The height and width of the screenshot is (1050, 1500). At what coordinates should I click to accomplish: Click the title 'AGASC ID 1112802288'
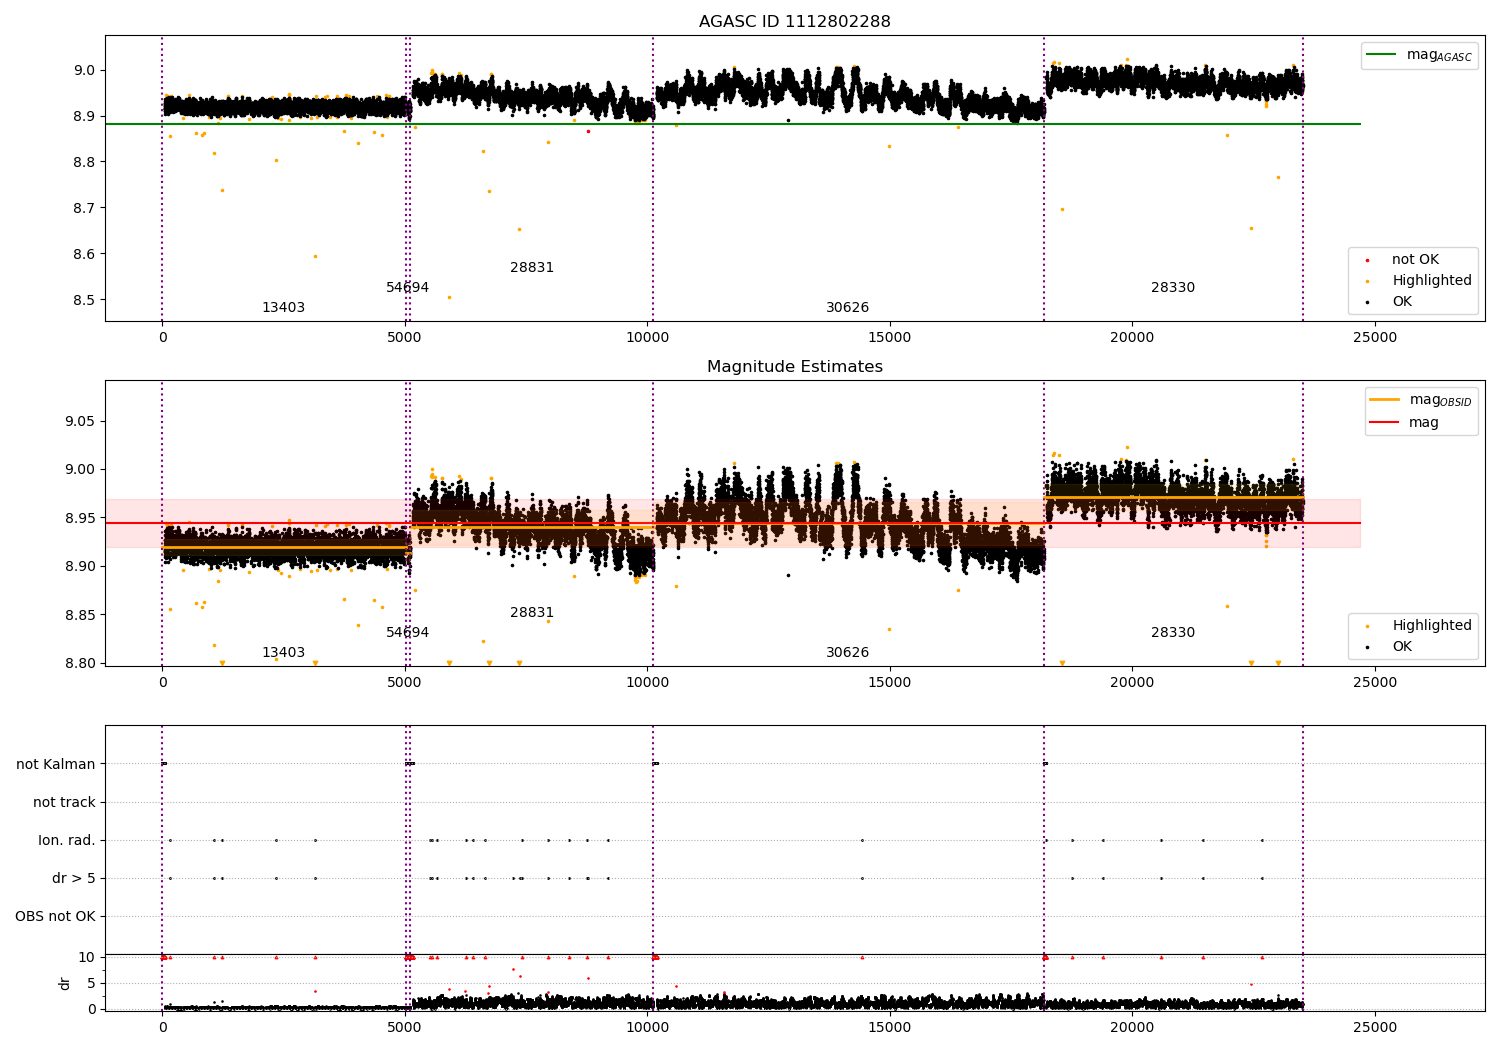tap(795, 22)
